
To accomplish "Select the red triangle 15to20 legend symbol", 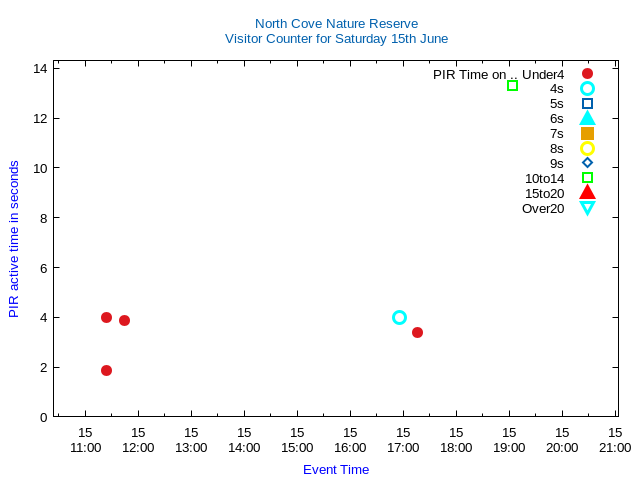I will pyautogui.click(x=587, y=193).
